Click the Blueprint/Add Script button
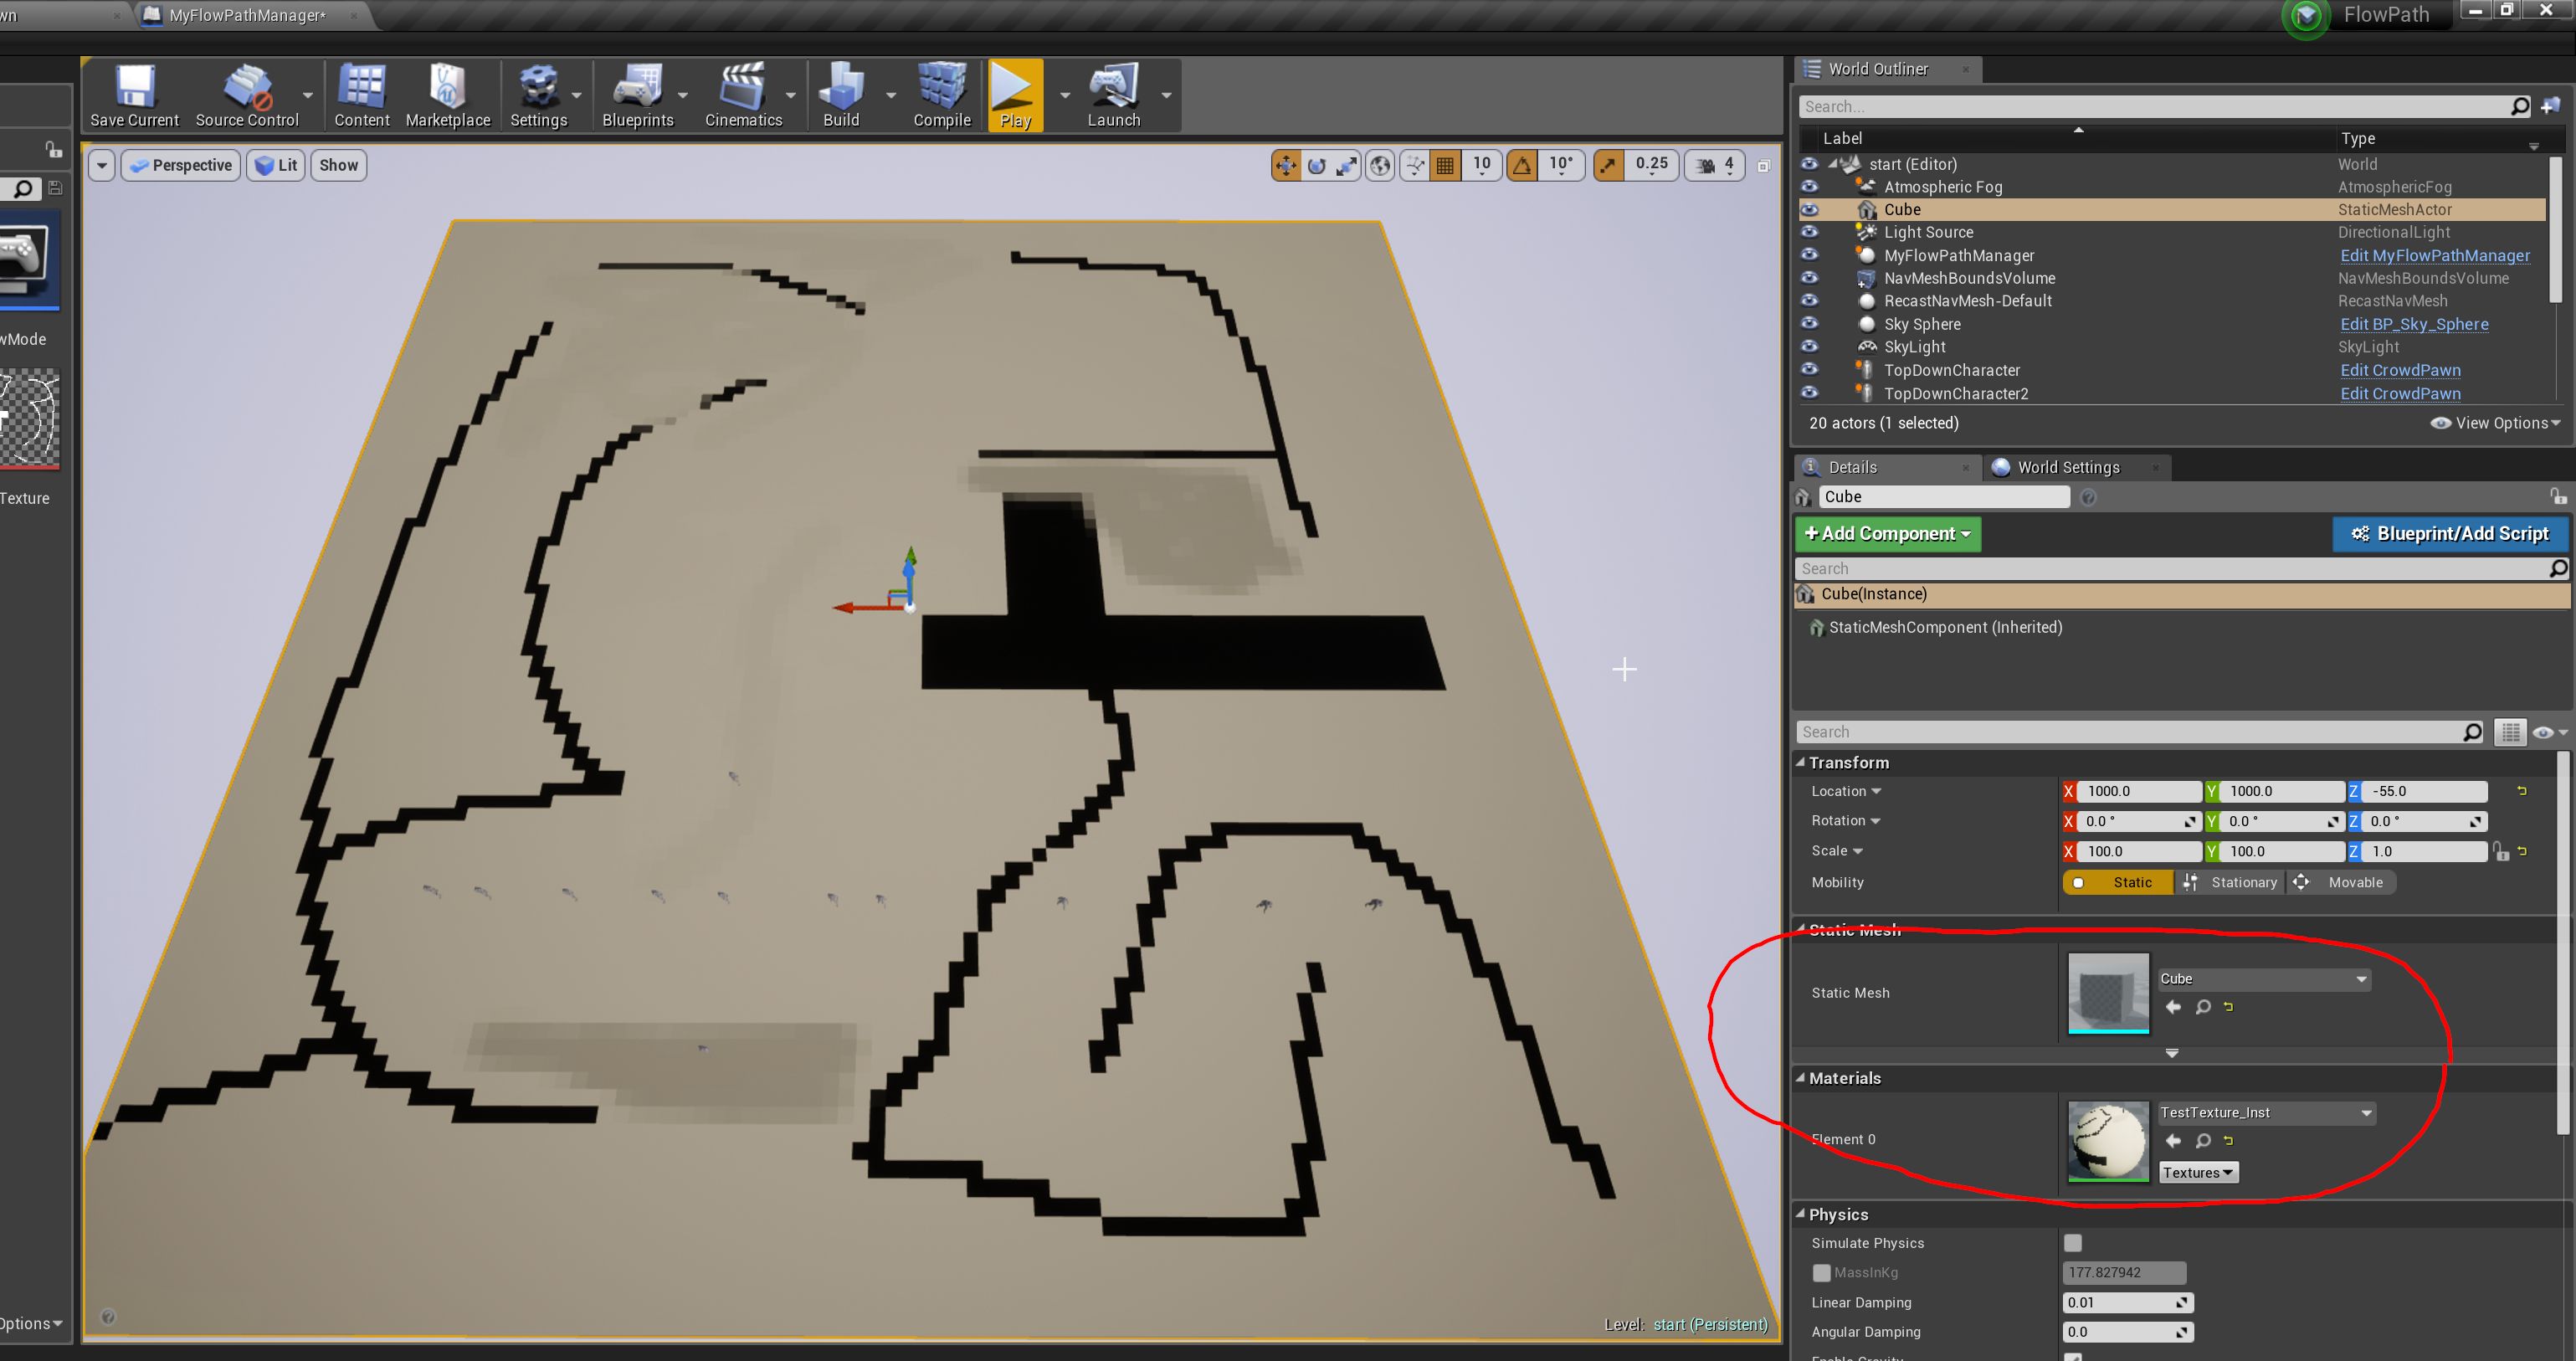This screenshot has height=1361, width=2576. pyautogui.click(x=2449, y=534)
